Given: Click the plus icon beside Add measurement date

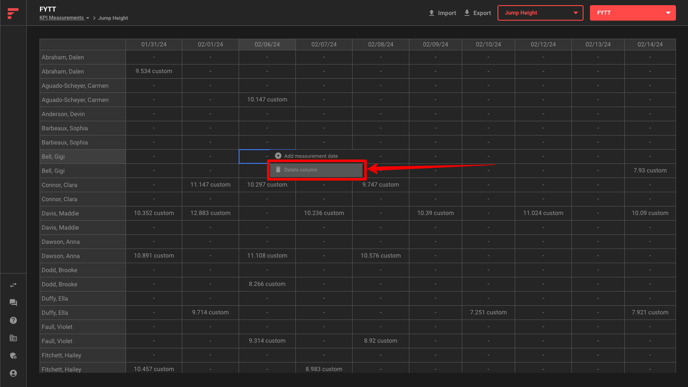Looking at the screenshot, I should (278, 156).
